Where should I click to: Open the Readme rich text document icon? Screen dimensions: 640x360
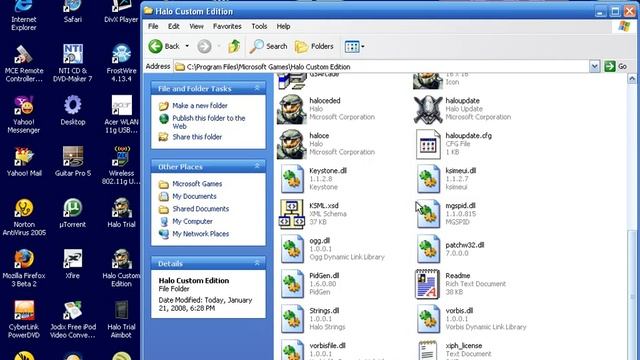428,284
